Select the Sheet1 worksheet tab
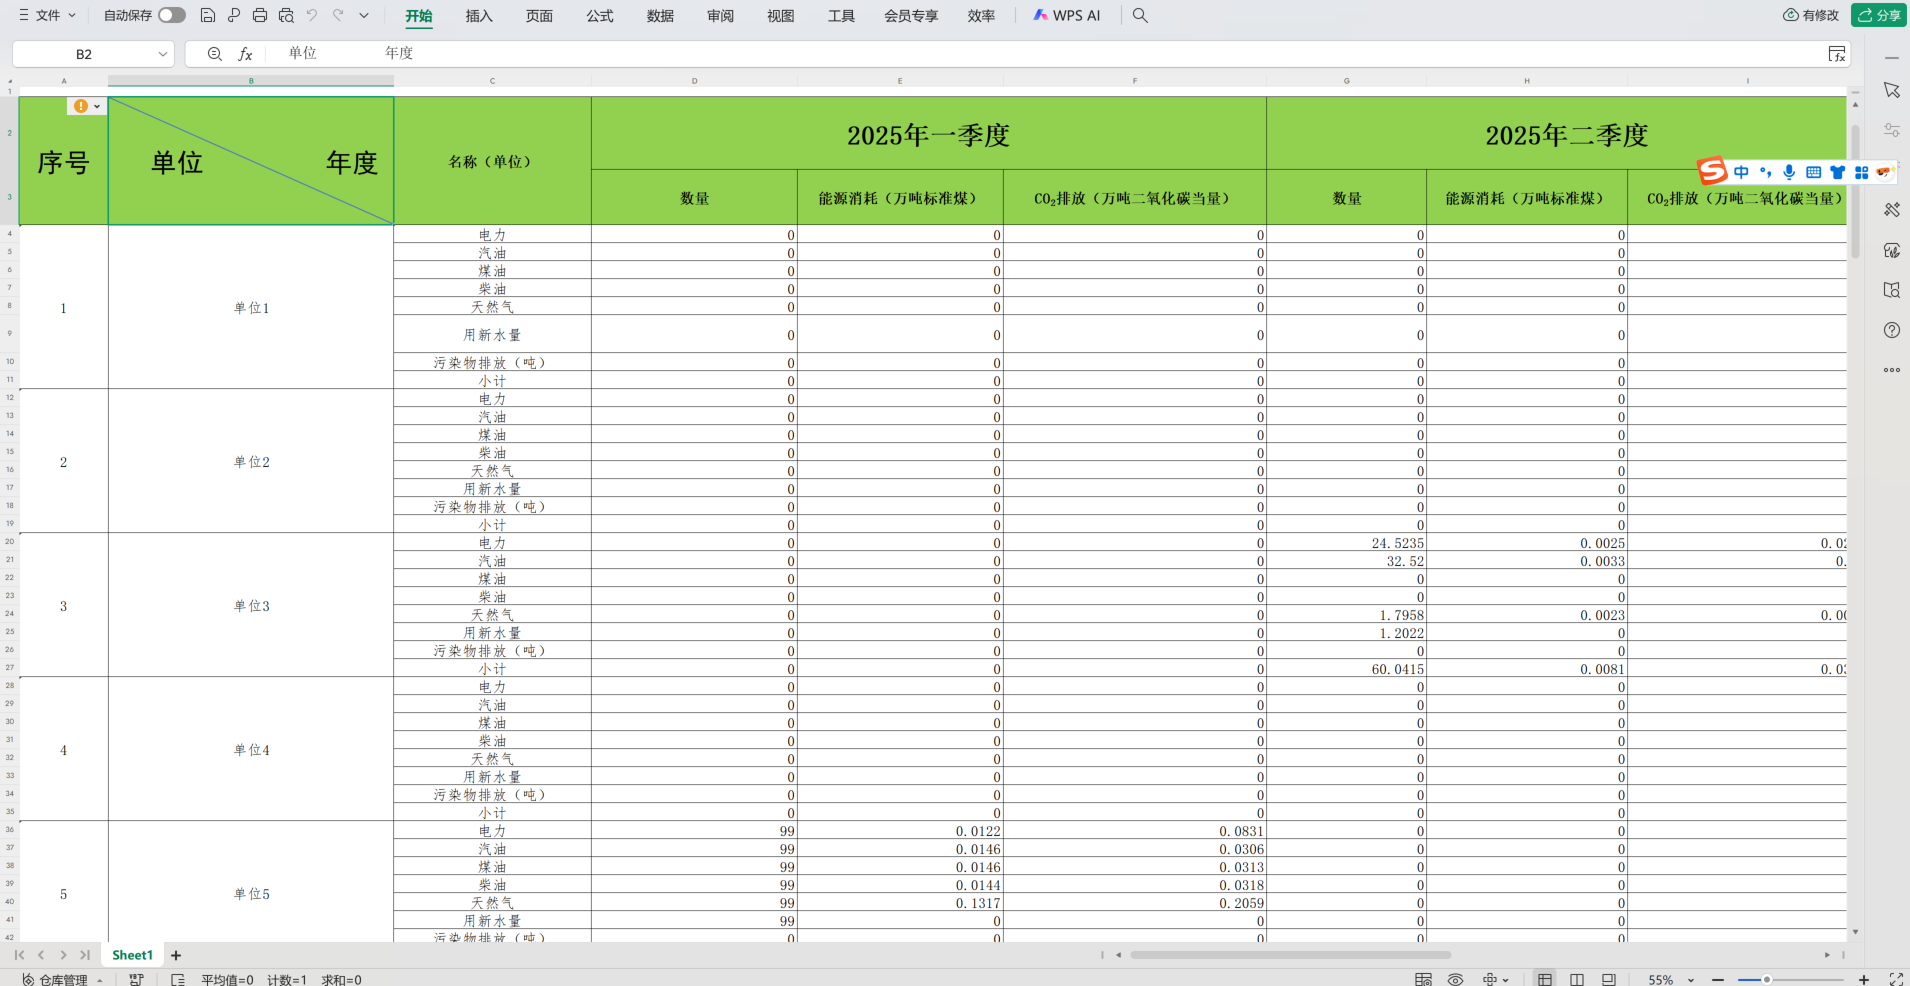Viewport: 1910px width, 986px height. point(132,955)
